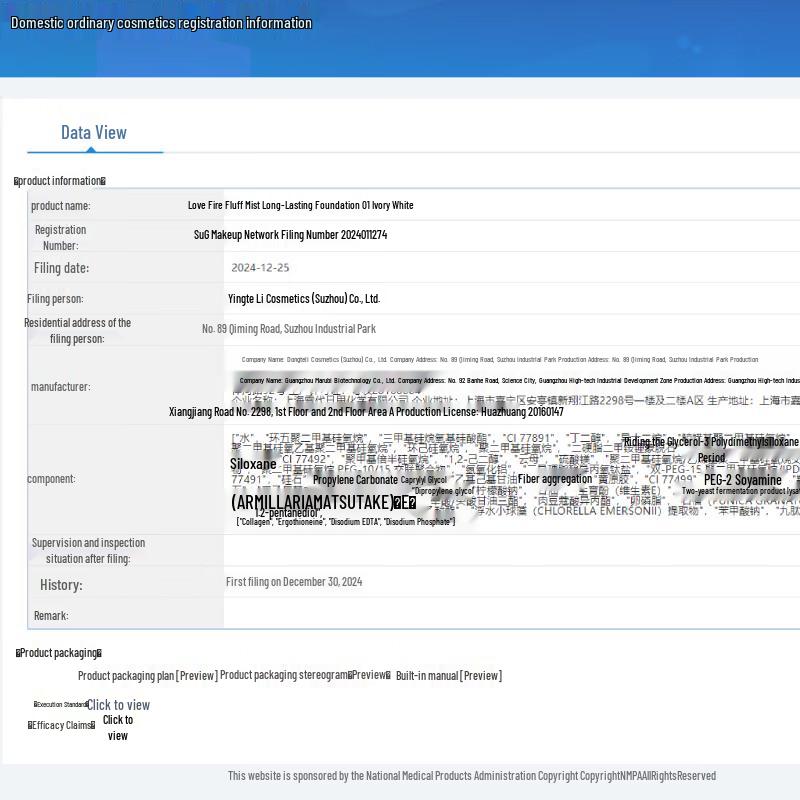The height and width of the screenshot is (800, 800).
Task: Click the NMPA copyright footer text
Action: click(471, 776)
